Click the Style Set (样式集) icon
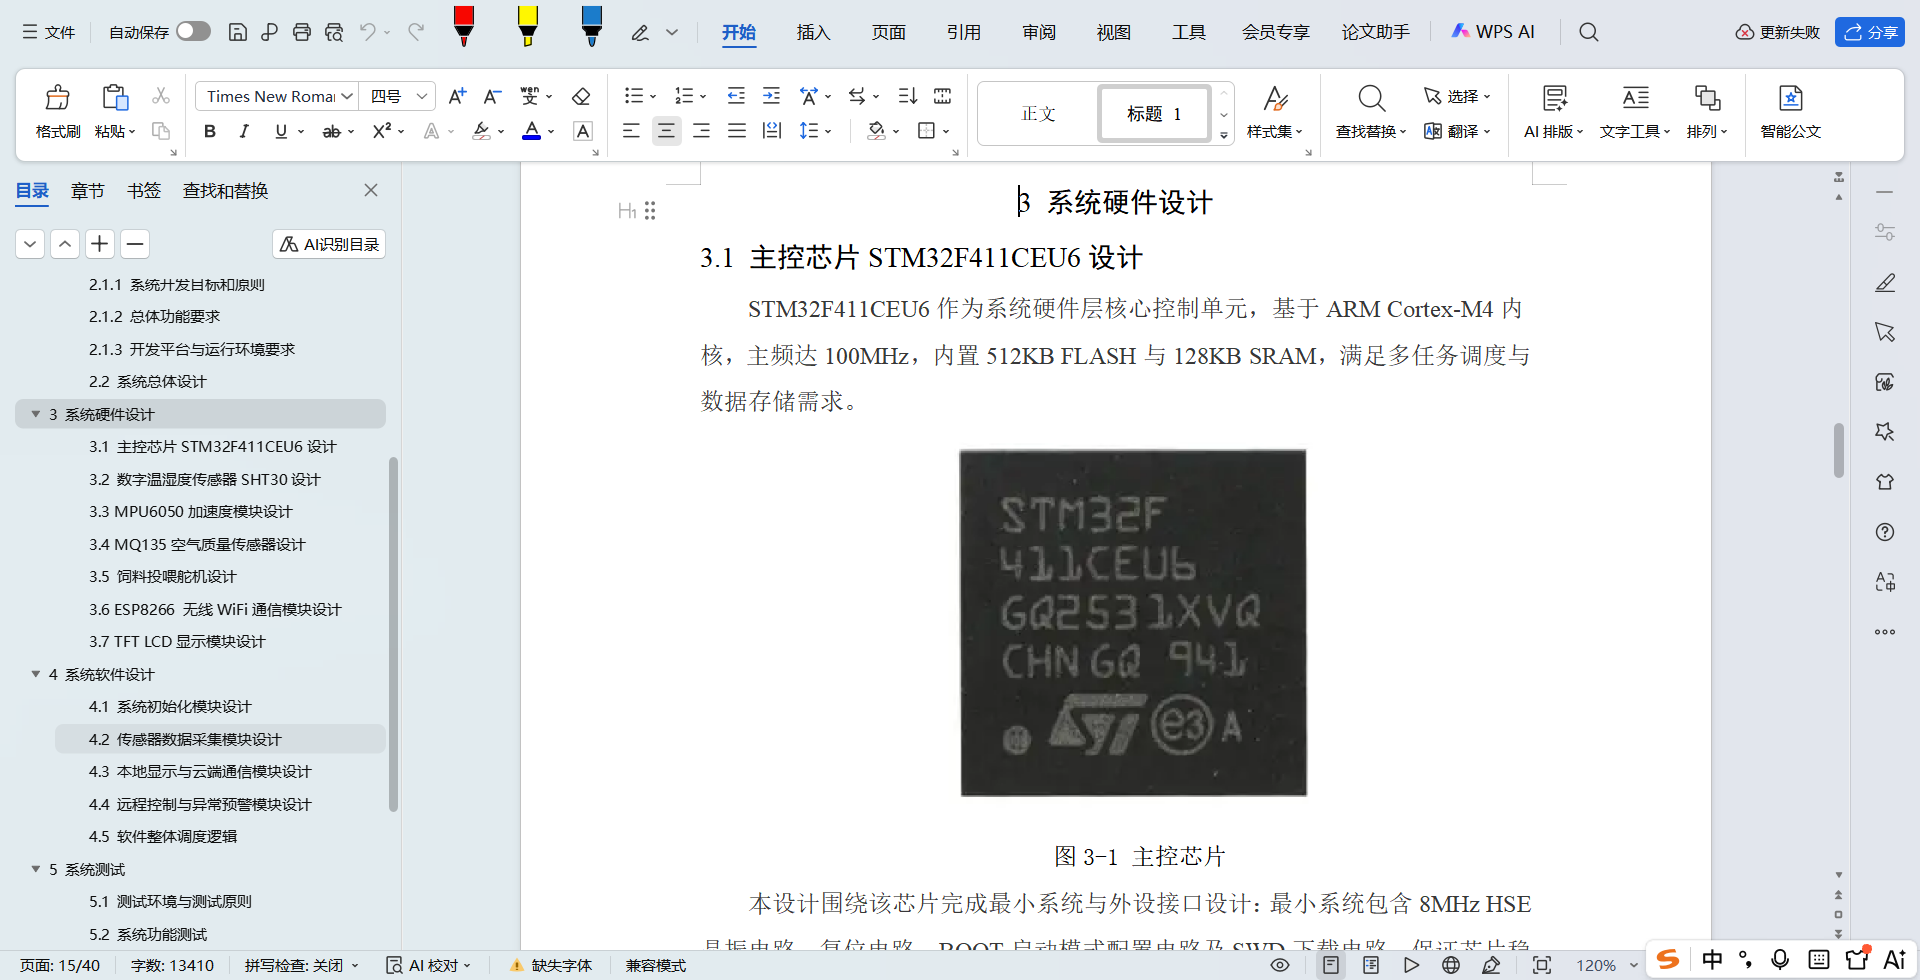Image resolution: width=1920 pixels, height=980 pixels. pyautogui.click(x=1275, y=111)
